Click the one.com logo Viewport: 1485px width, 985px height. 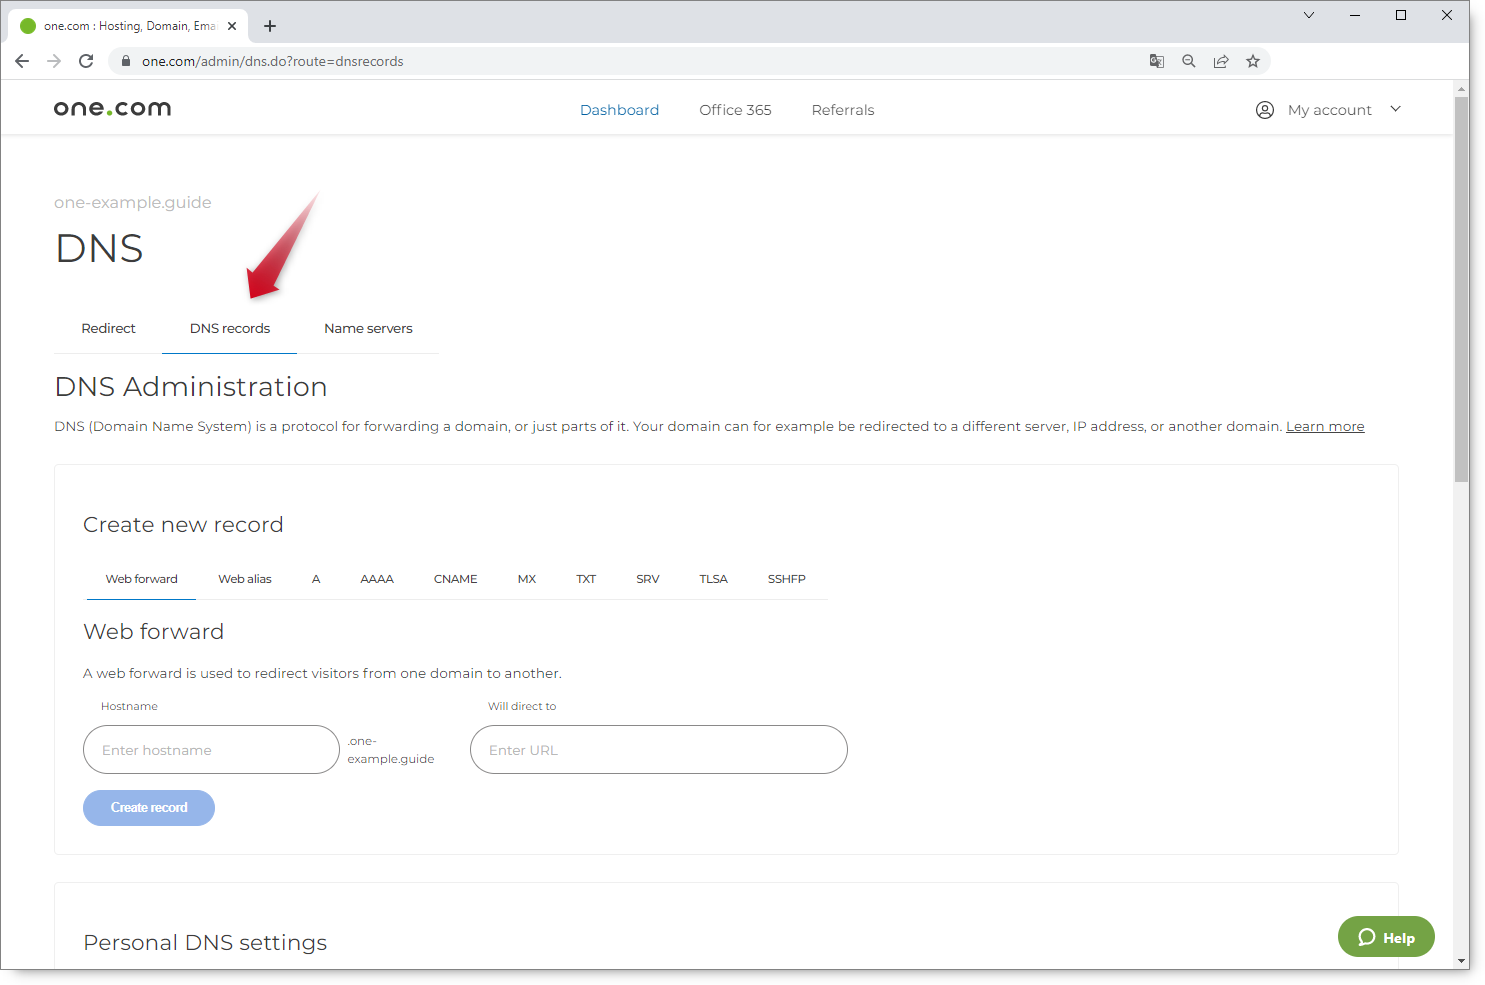click(112, 108)
